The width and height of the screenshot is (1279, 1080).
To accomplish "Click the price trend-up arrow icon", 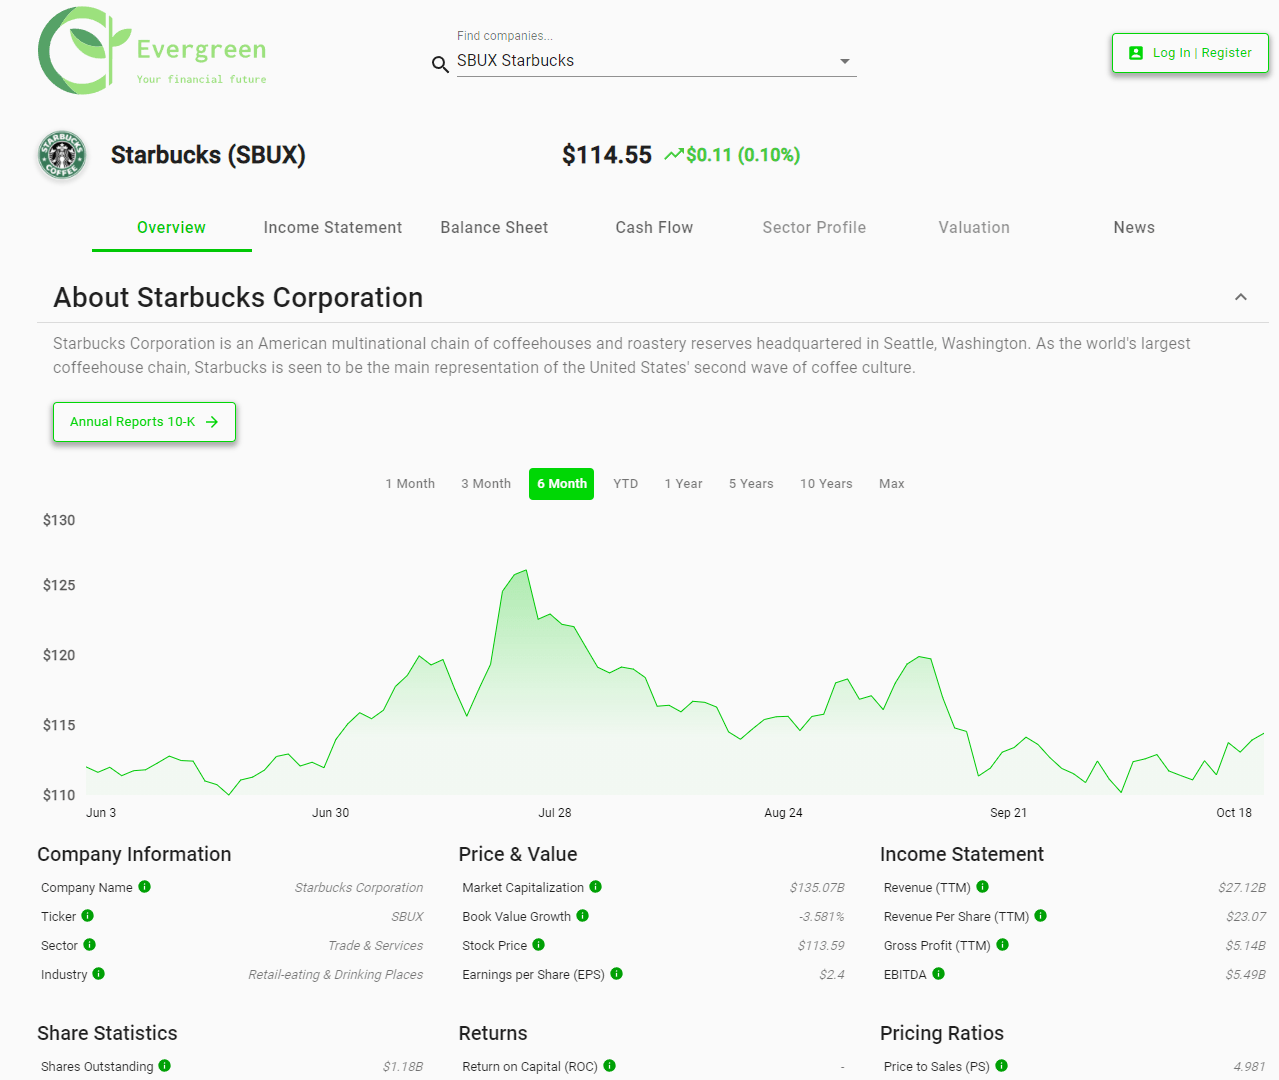I will tap(674, 155).
